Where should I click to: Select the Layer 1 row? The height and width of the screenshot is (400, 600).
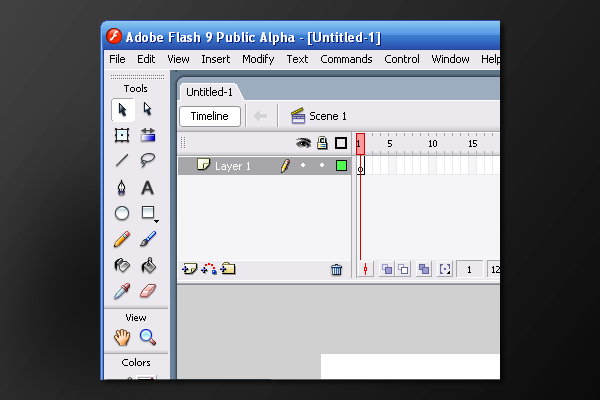[264, 166]
